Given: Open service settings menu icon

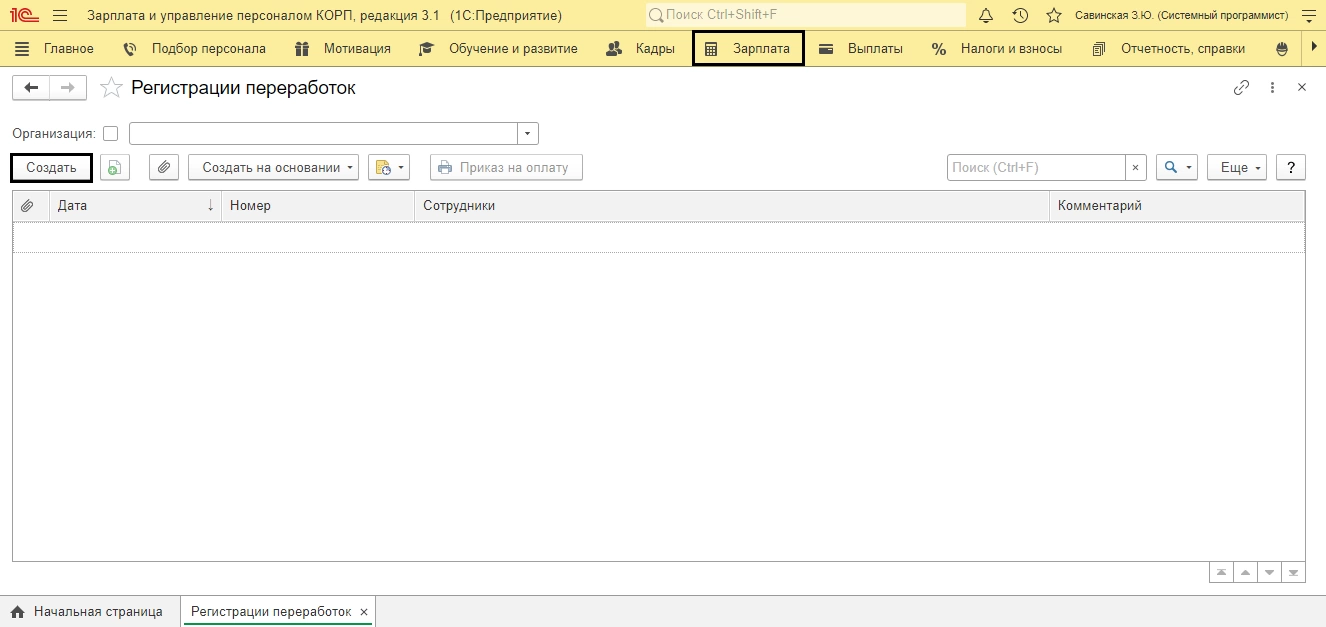Looking at the screenshot, I should 1307,15.
